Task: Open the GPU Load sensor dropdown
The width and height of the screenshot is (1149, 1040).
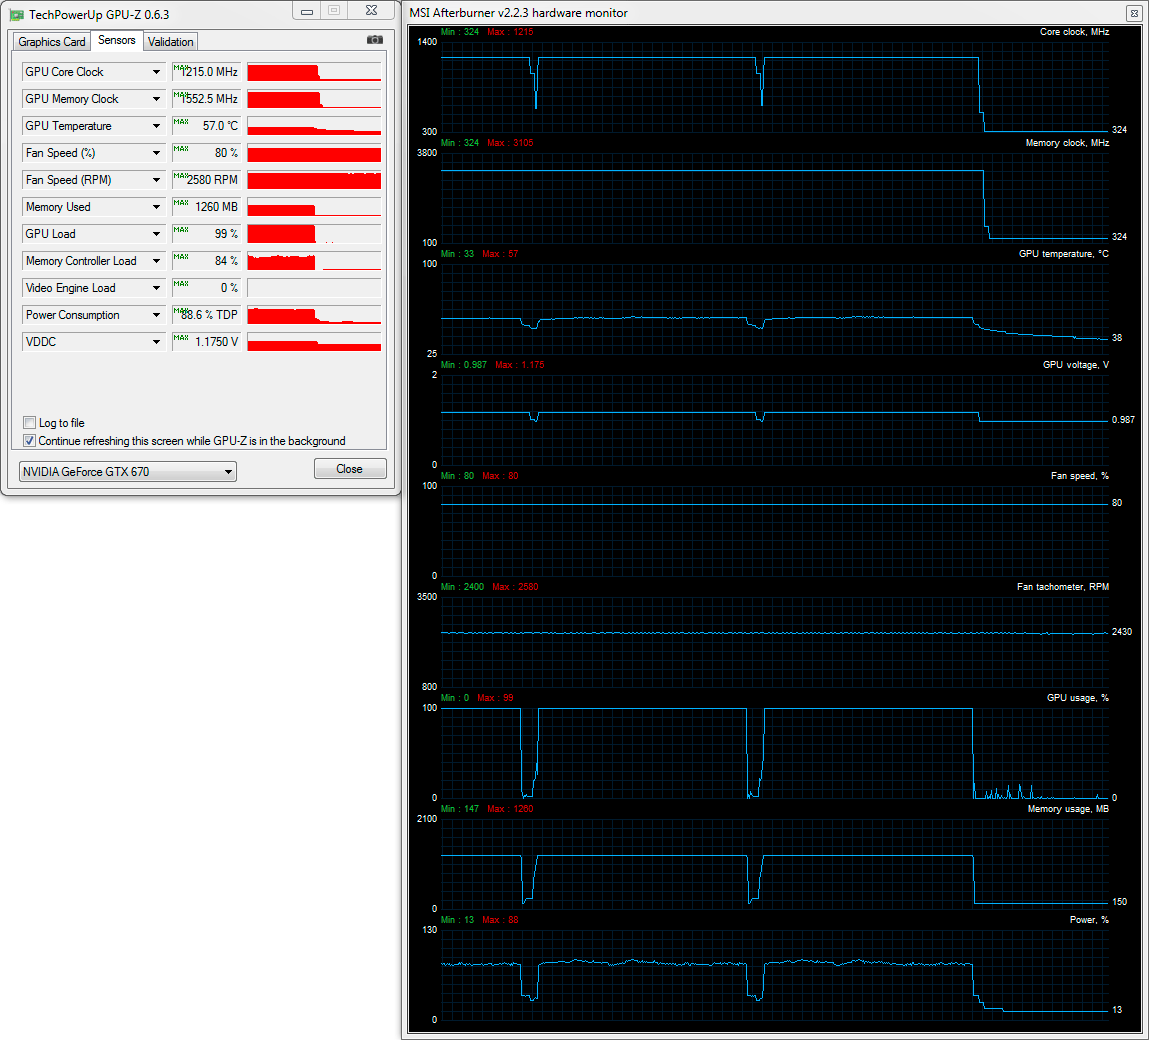Action: (157, 234)
